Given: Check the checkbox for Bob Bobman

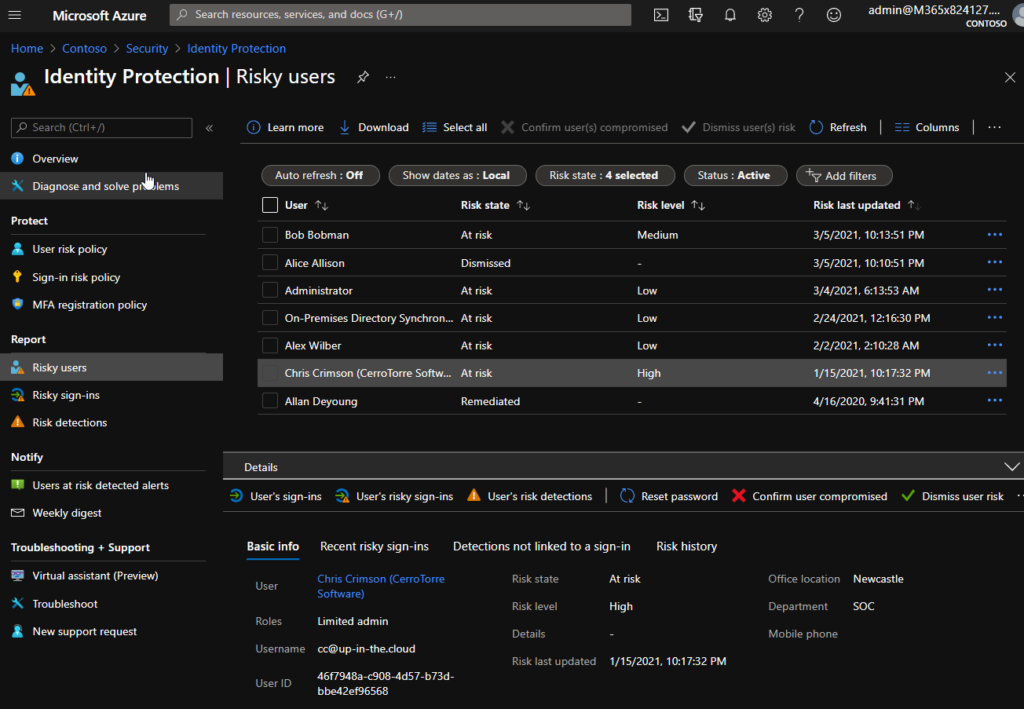Looking at the screenshot, I should (269, 235).
